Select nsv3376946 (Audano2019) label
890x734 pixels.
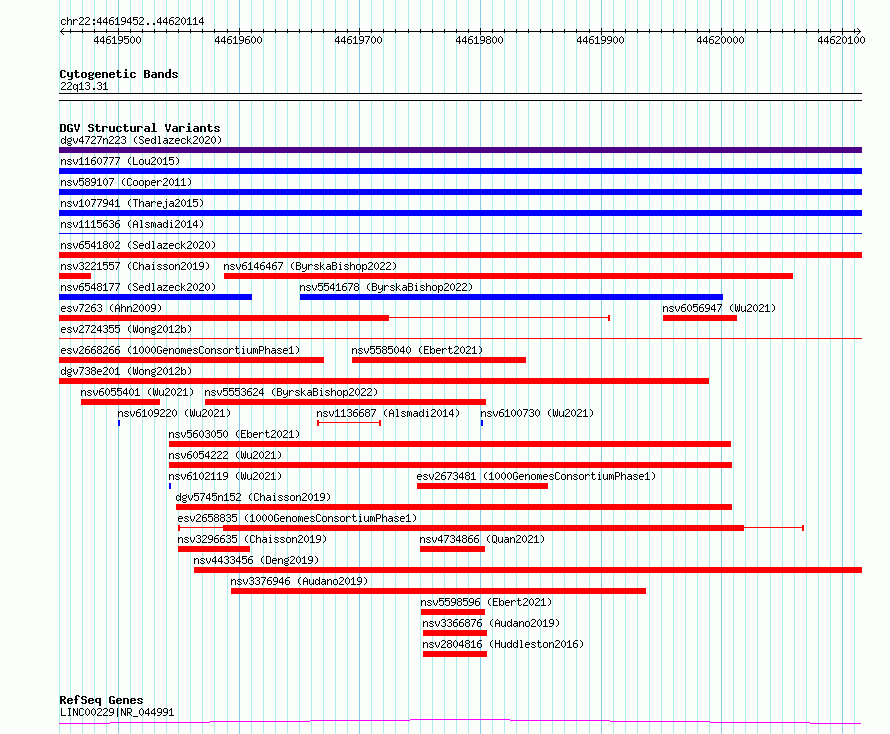[299, 581]
